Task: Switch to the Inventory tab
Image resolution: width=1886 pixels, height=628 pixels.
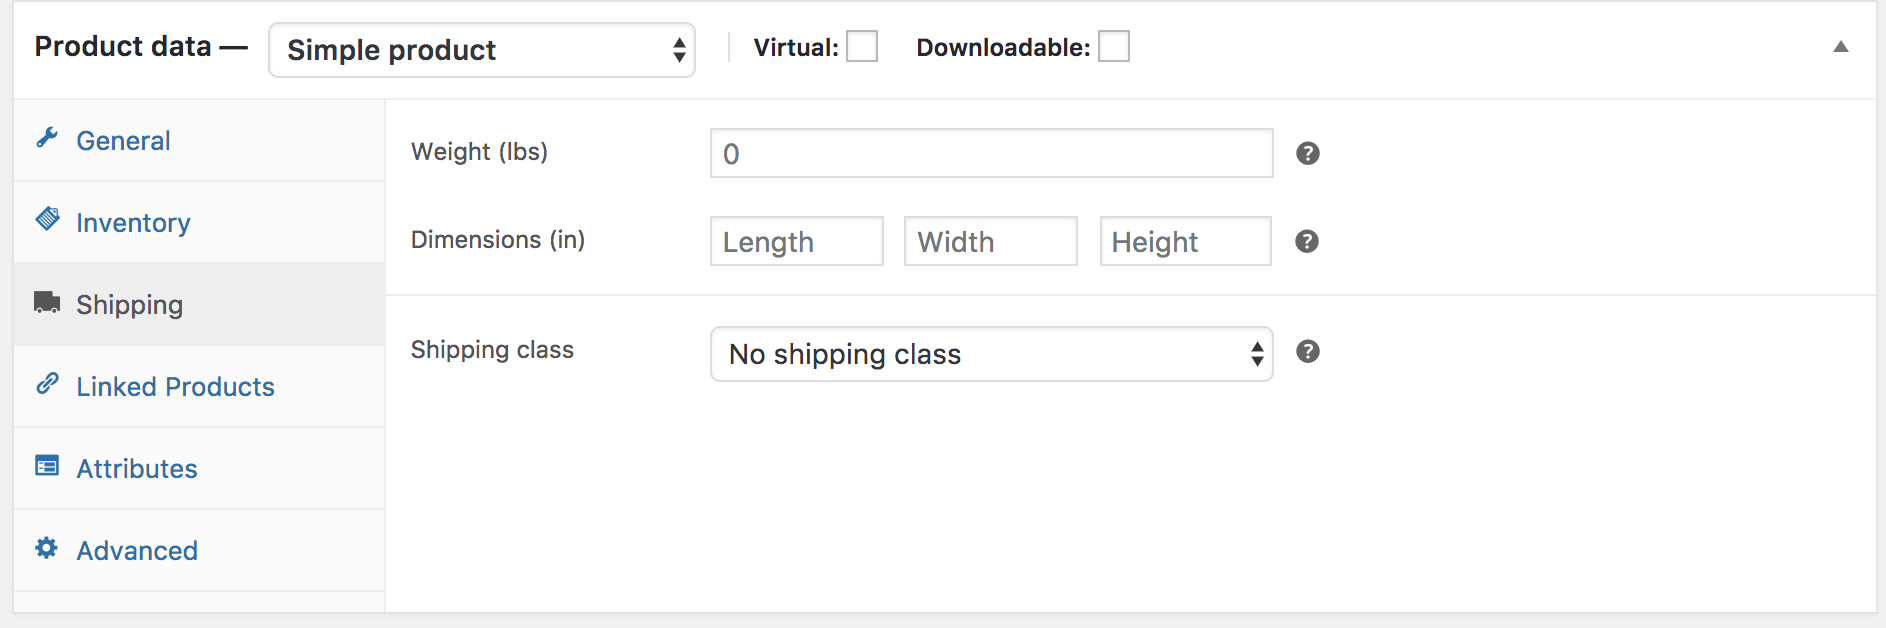Action: click(133, 222)
